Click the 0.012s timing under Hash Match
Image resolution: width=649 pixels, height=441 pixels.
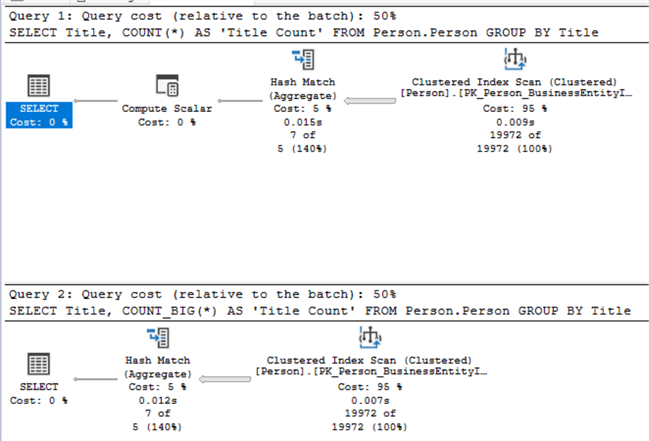158,400
